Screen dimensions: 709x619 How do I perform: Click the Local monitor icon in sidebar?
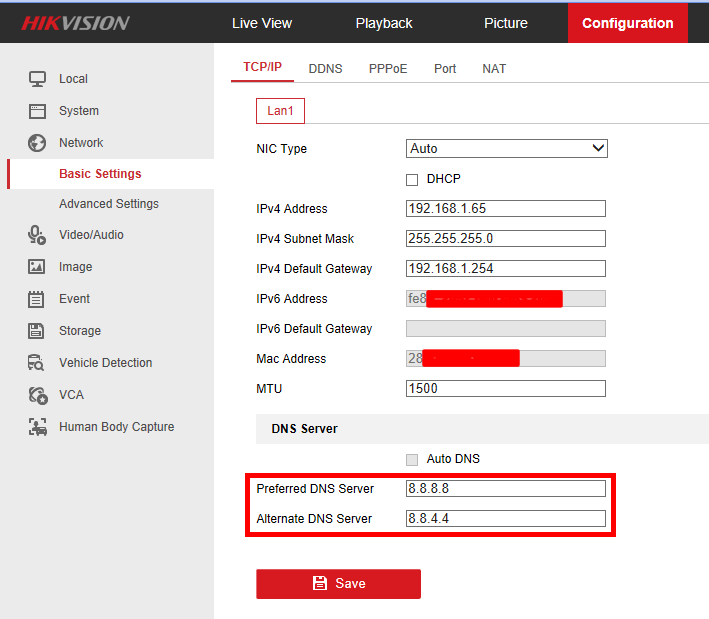click(37, 79)
